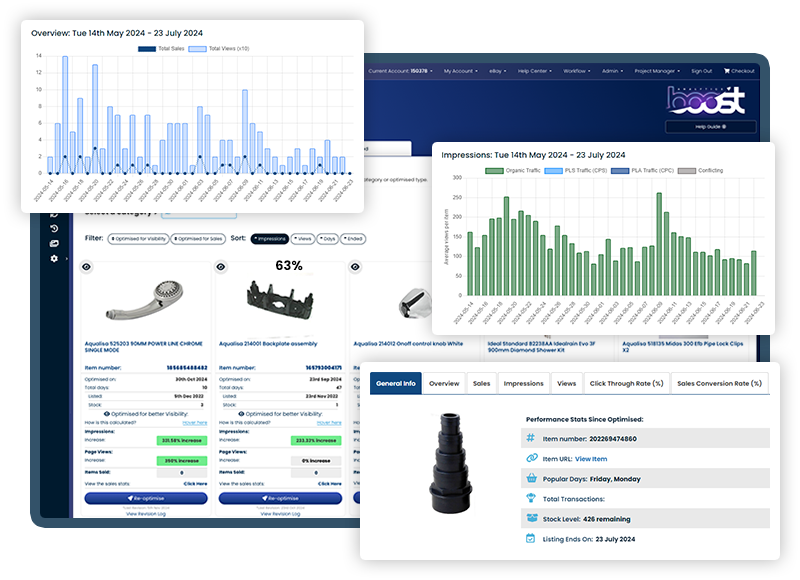Click the basket icon beside Popular Days
Screen dimensions: 800x580
pos(530,478)
